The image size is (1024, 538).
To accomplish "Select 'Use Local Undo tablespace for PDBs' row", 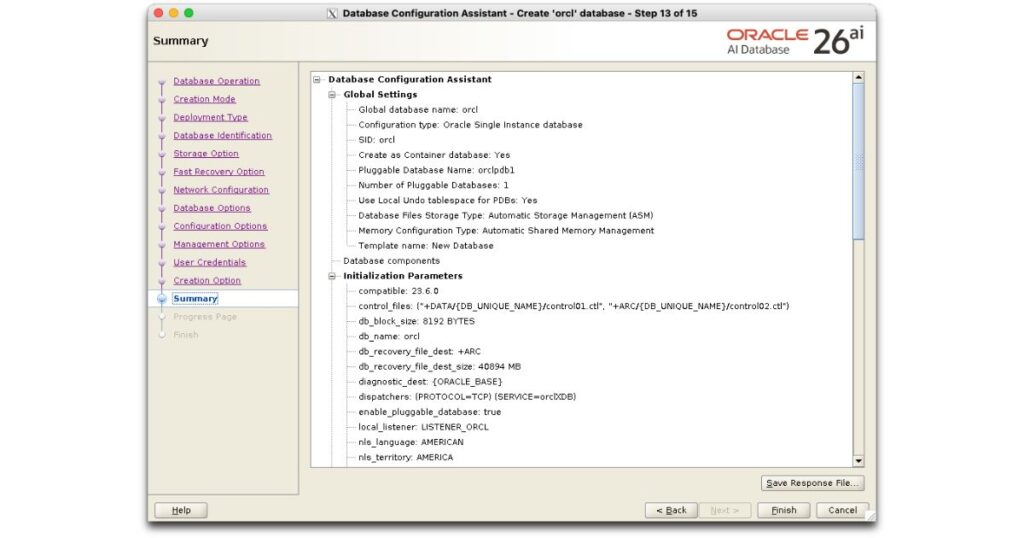I will pyautogui.click(x=447, y=200).
